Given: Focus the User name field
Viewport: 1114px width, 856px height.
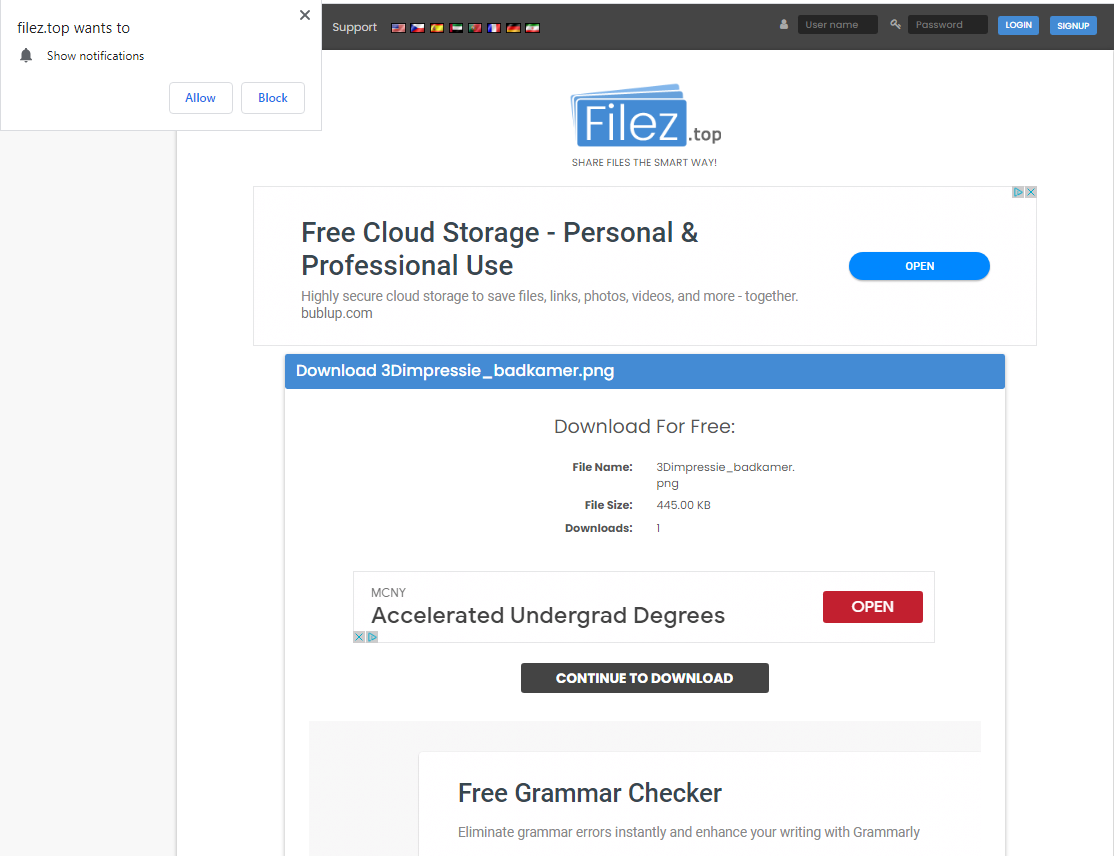Looking at the screenshot, I should (838, 25).
